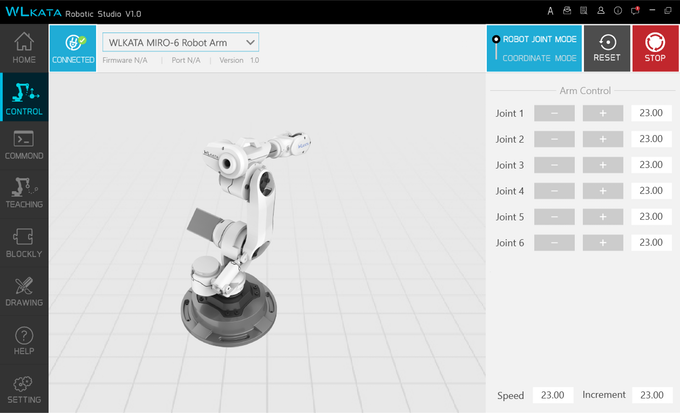The width and height of the screenshot is (680, 413).
Task: Click the user account icon
Action: pyautogui.click(x=600, y=11)
